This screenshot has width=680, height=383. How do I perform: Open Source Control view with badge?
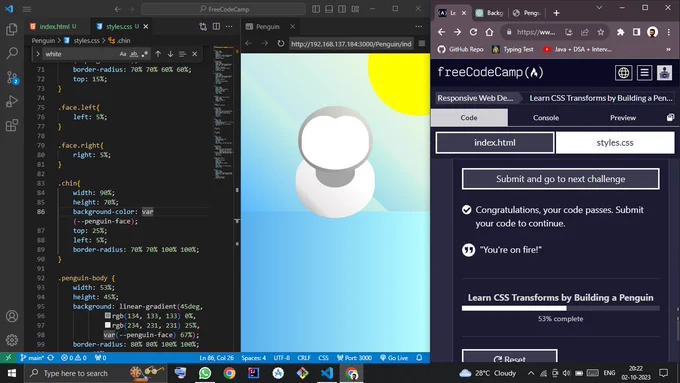point(12,78)
